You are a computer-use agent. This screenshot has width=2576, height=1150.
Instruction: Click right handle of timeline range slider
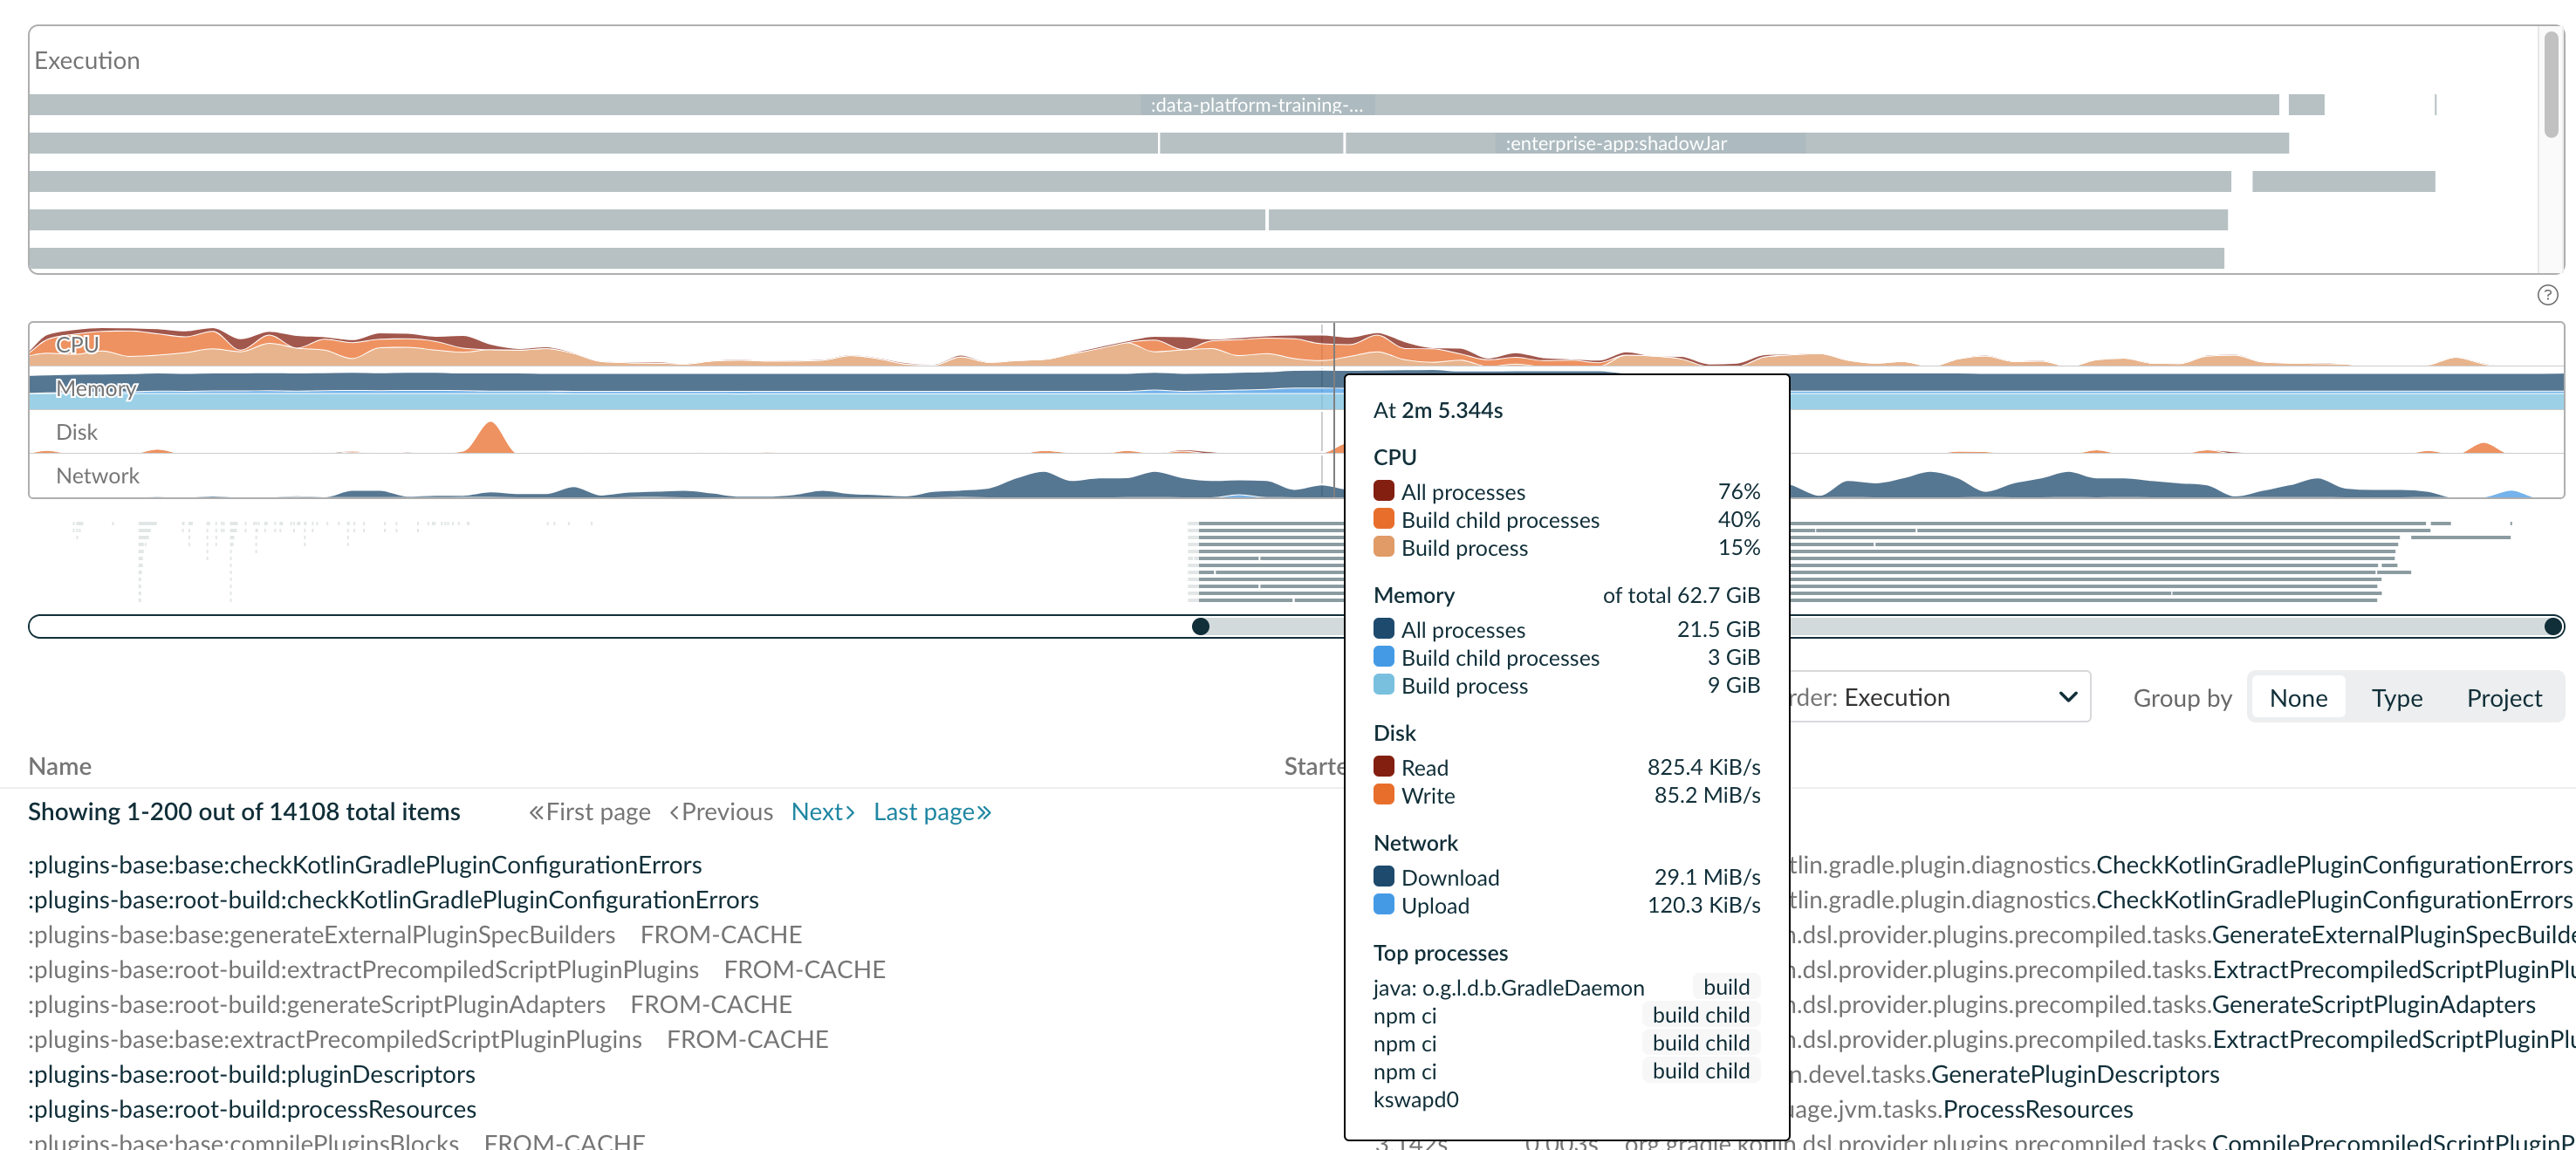[2552, 626]
